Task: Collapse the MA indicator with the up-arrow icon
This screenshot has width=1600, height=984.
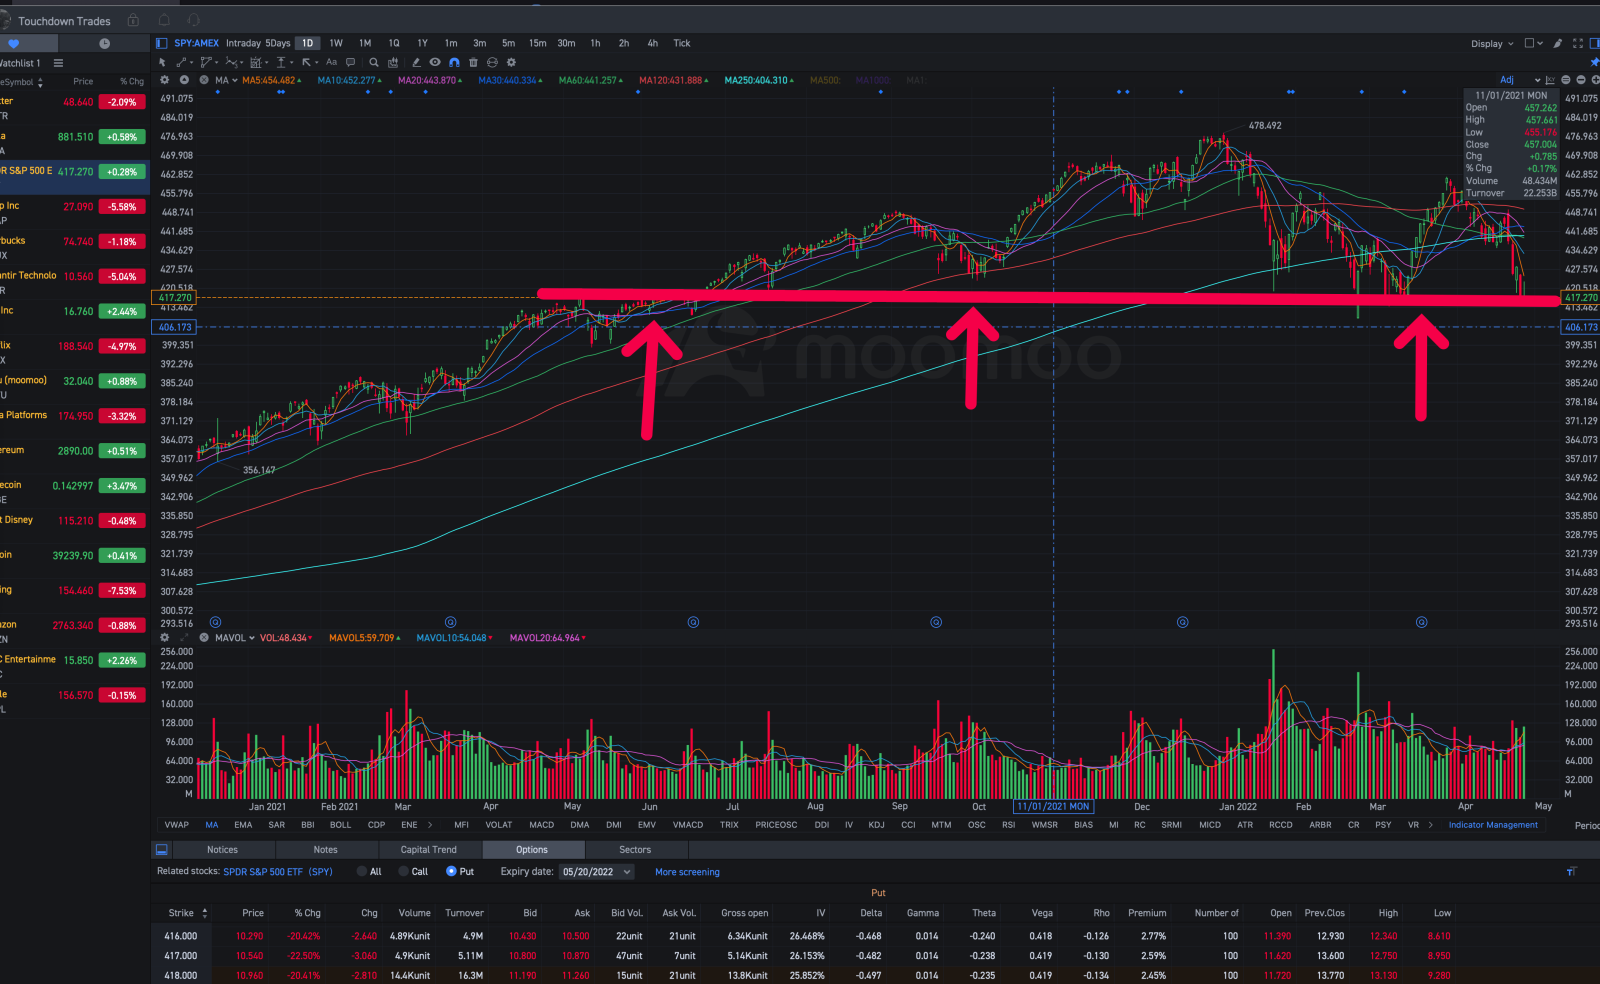Action: [x=184, y=80]
